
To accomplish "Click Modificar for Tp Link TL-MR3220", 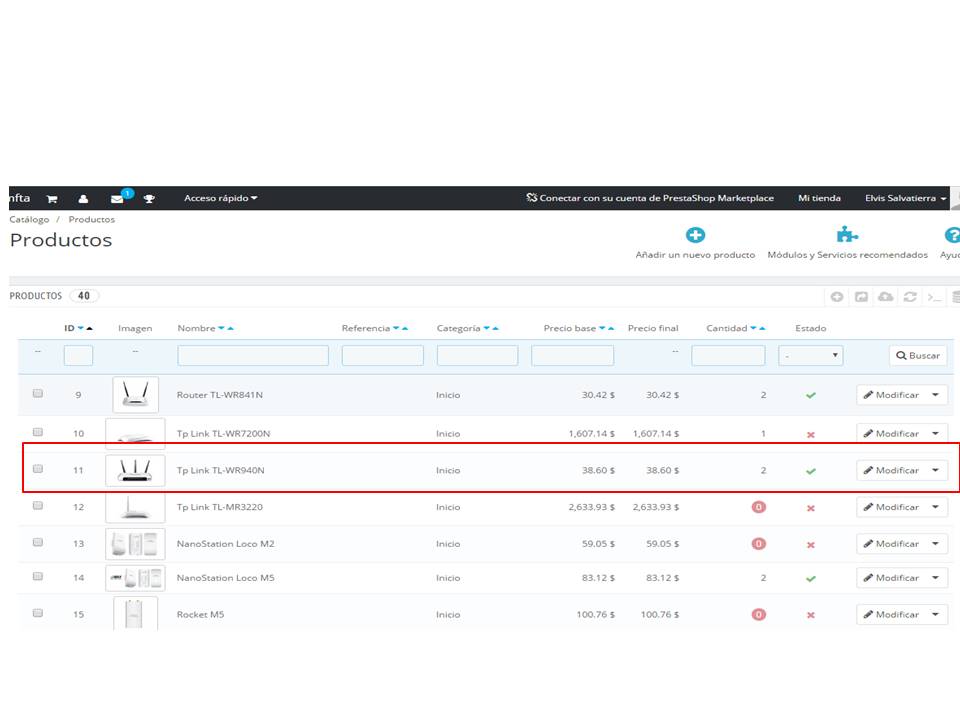I will click(x=891, y=507).
